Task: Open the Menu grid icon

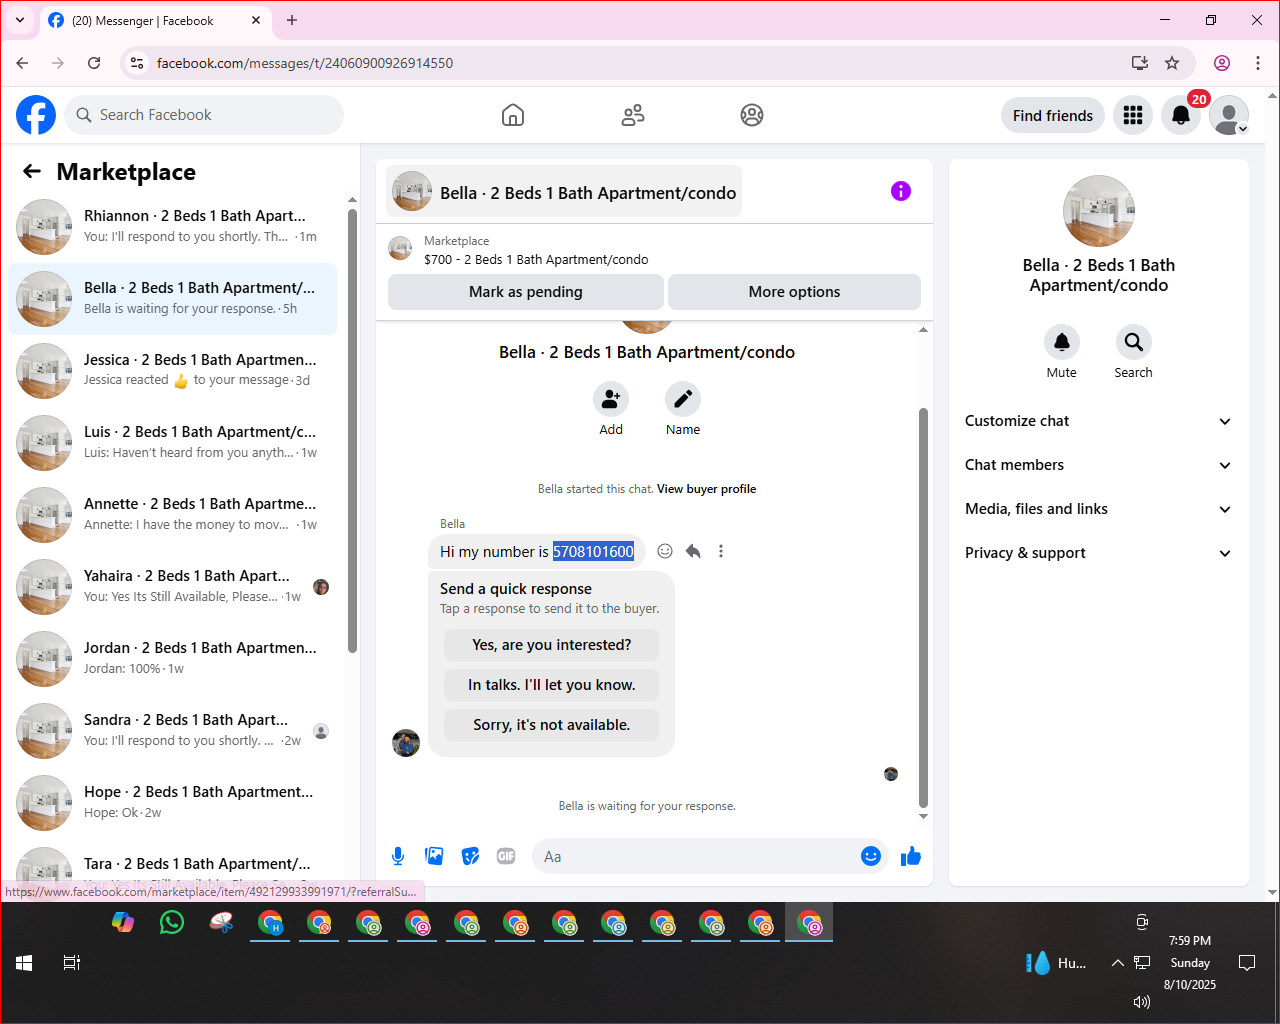Action: click(x=1133, y=115)
